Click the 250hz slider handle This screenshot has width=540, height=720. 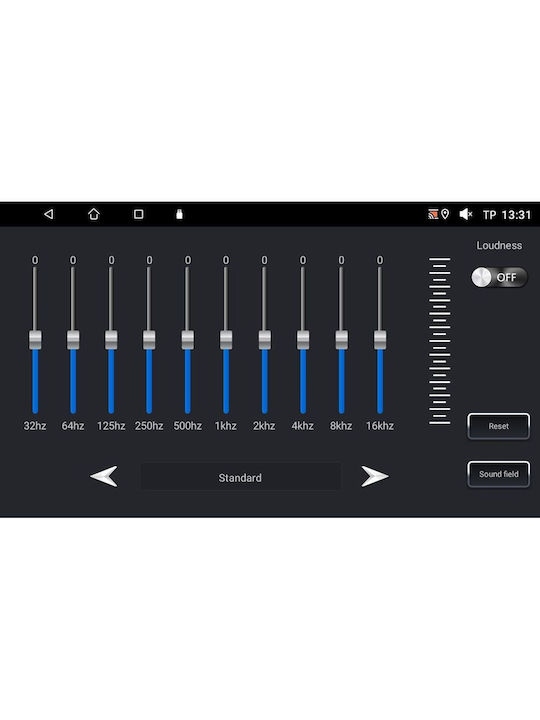tap(149, 340)
